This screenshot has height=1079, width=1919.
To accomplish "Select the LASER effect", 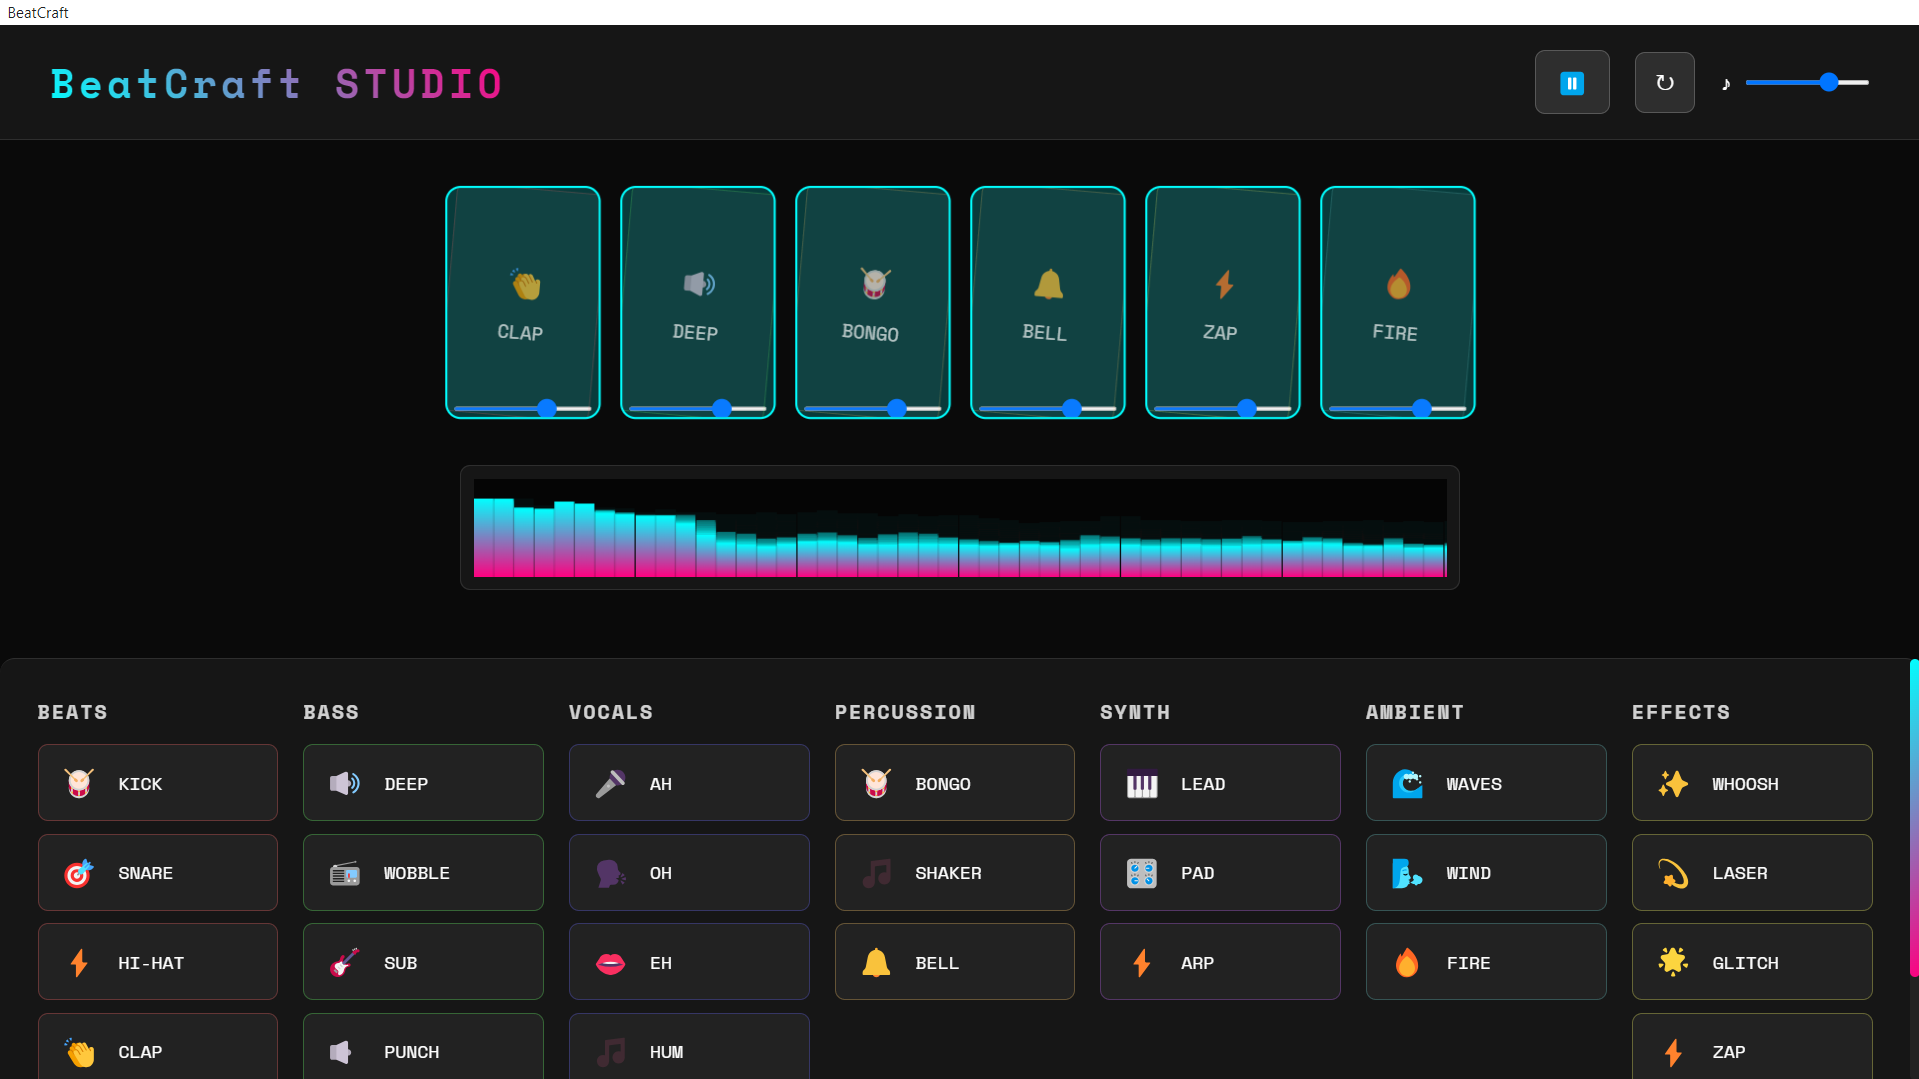I will coord(1751,872).
